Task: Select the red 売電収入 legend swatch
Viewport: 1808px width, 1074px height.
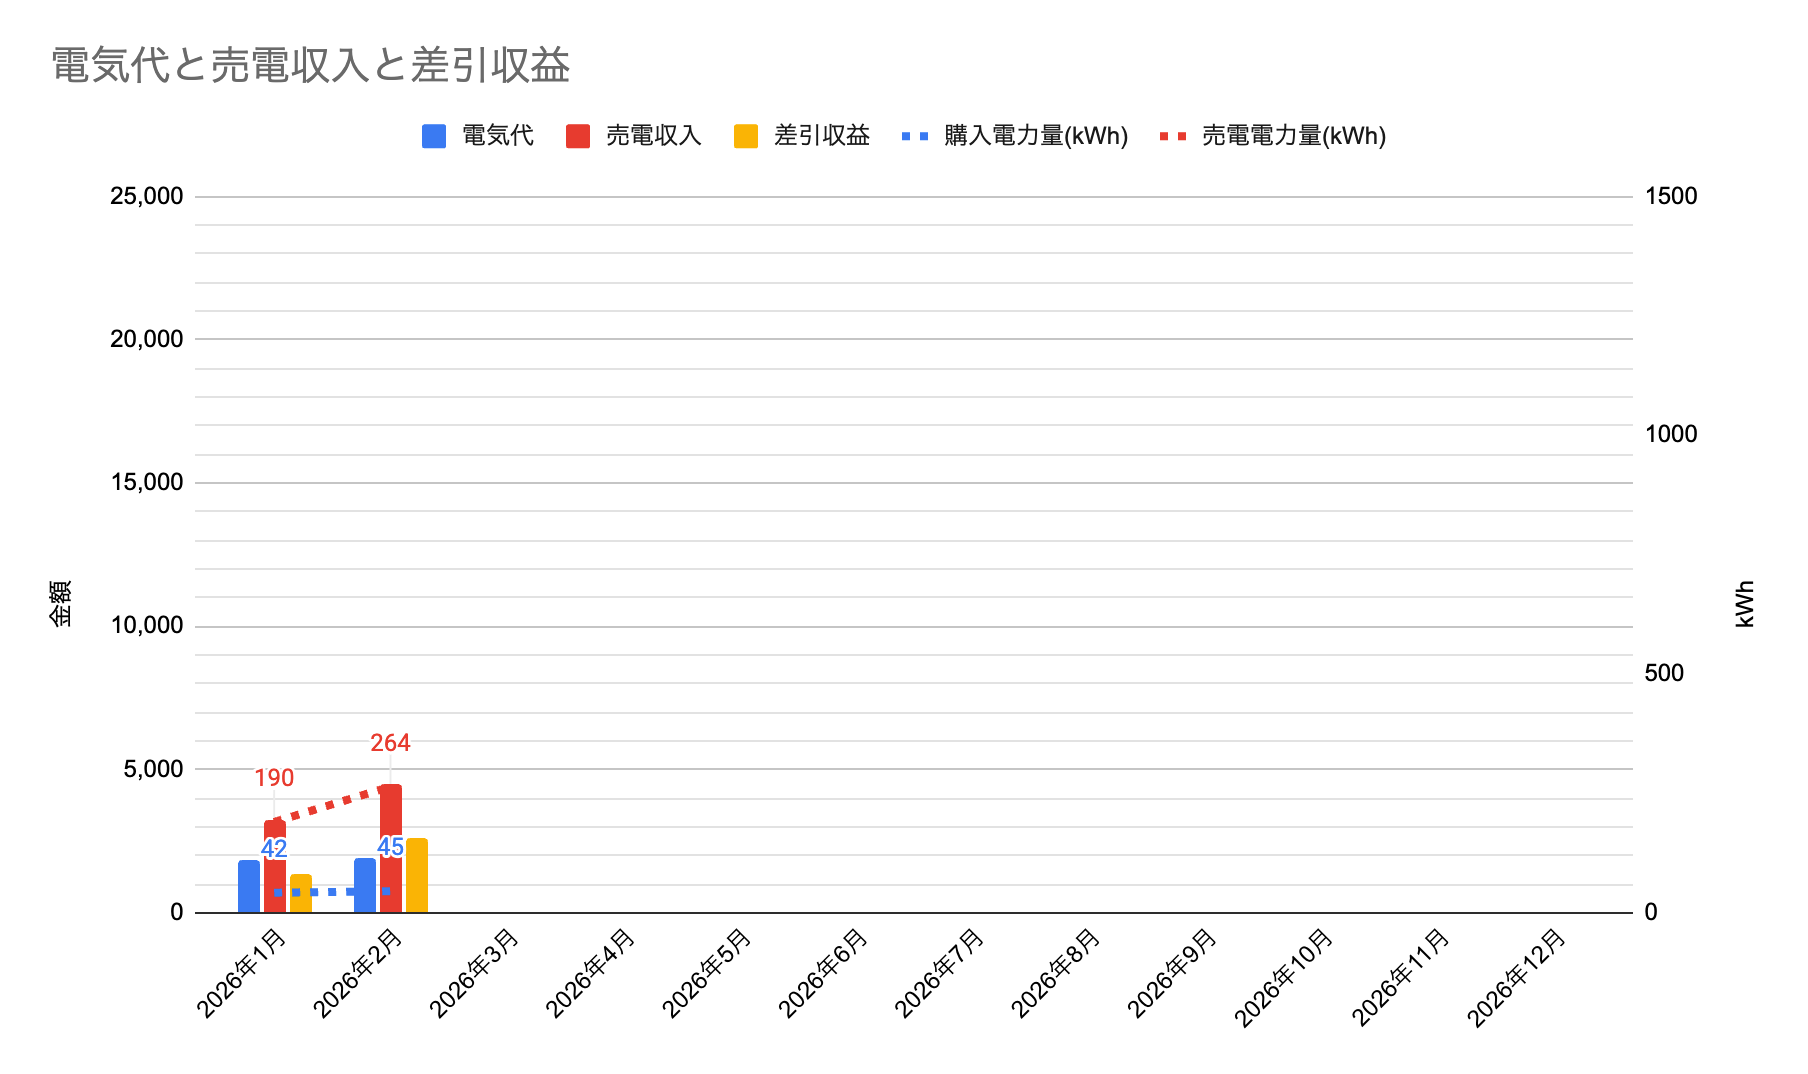Action: tap(577, 136)
